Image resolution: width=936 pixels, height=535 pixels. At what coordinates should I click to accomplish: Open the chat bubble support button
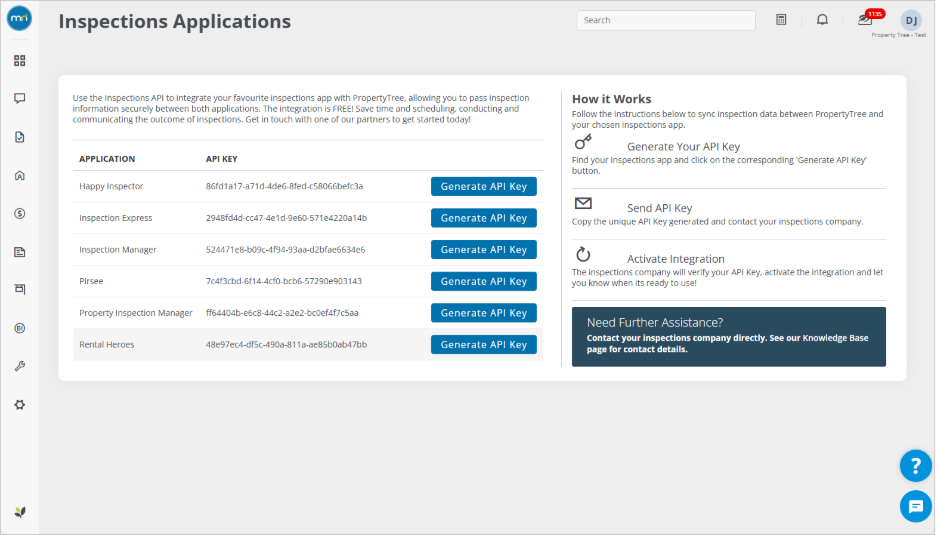916,506
